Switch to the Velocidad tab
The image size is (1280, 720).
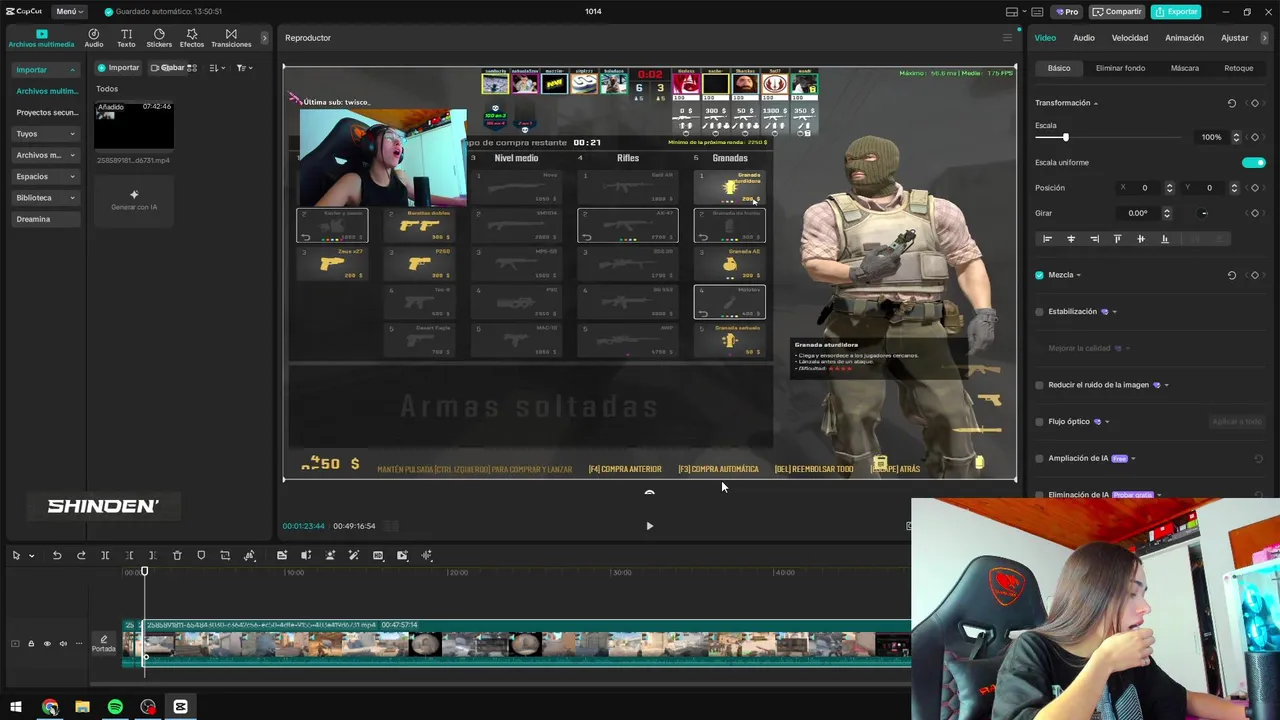pyautogui.click(x=1130, y=38)
